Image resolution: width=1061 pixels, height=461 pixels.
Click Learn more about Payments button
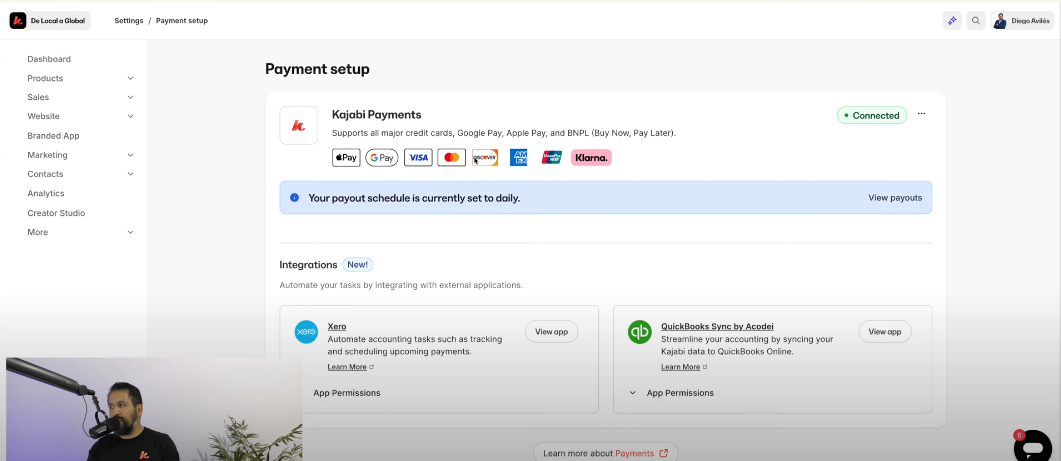point(606,453)
